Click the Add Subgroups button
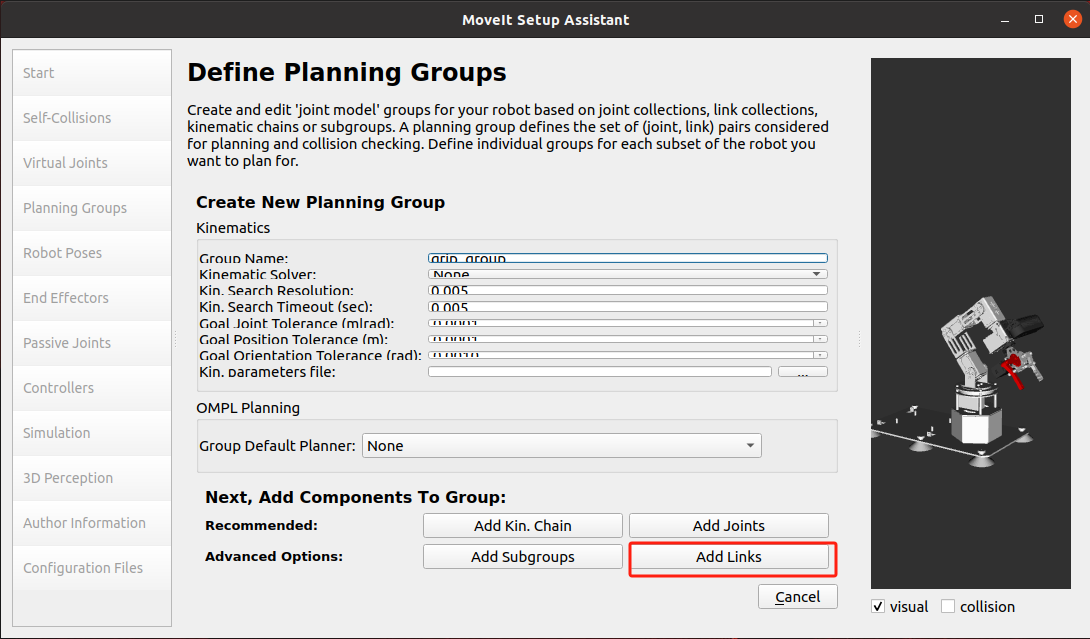The height and width of the screenshot is (639, 1090). pos(523,557)
